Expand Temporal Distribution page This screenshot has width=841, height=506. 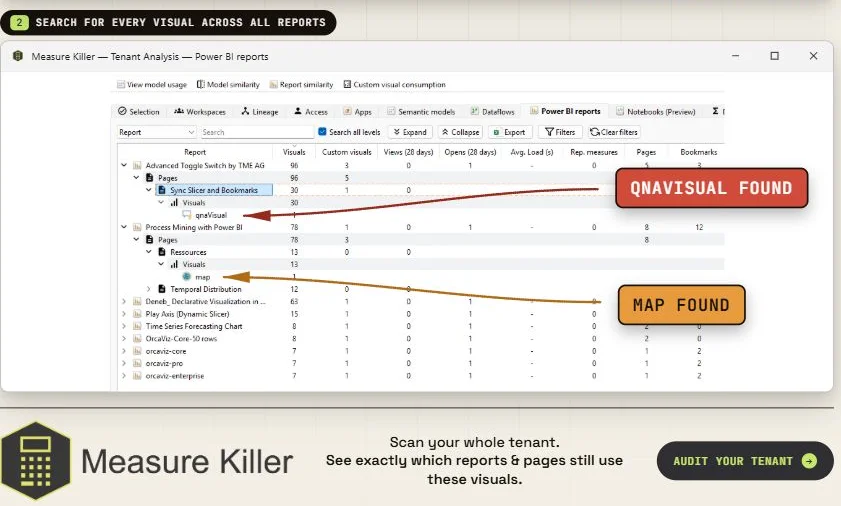click(x=149, y=289)
